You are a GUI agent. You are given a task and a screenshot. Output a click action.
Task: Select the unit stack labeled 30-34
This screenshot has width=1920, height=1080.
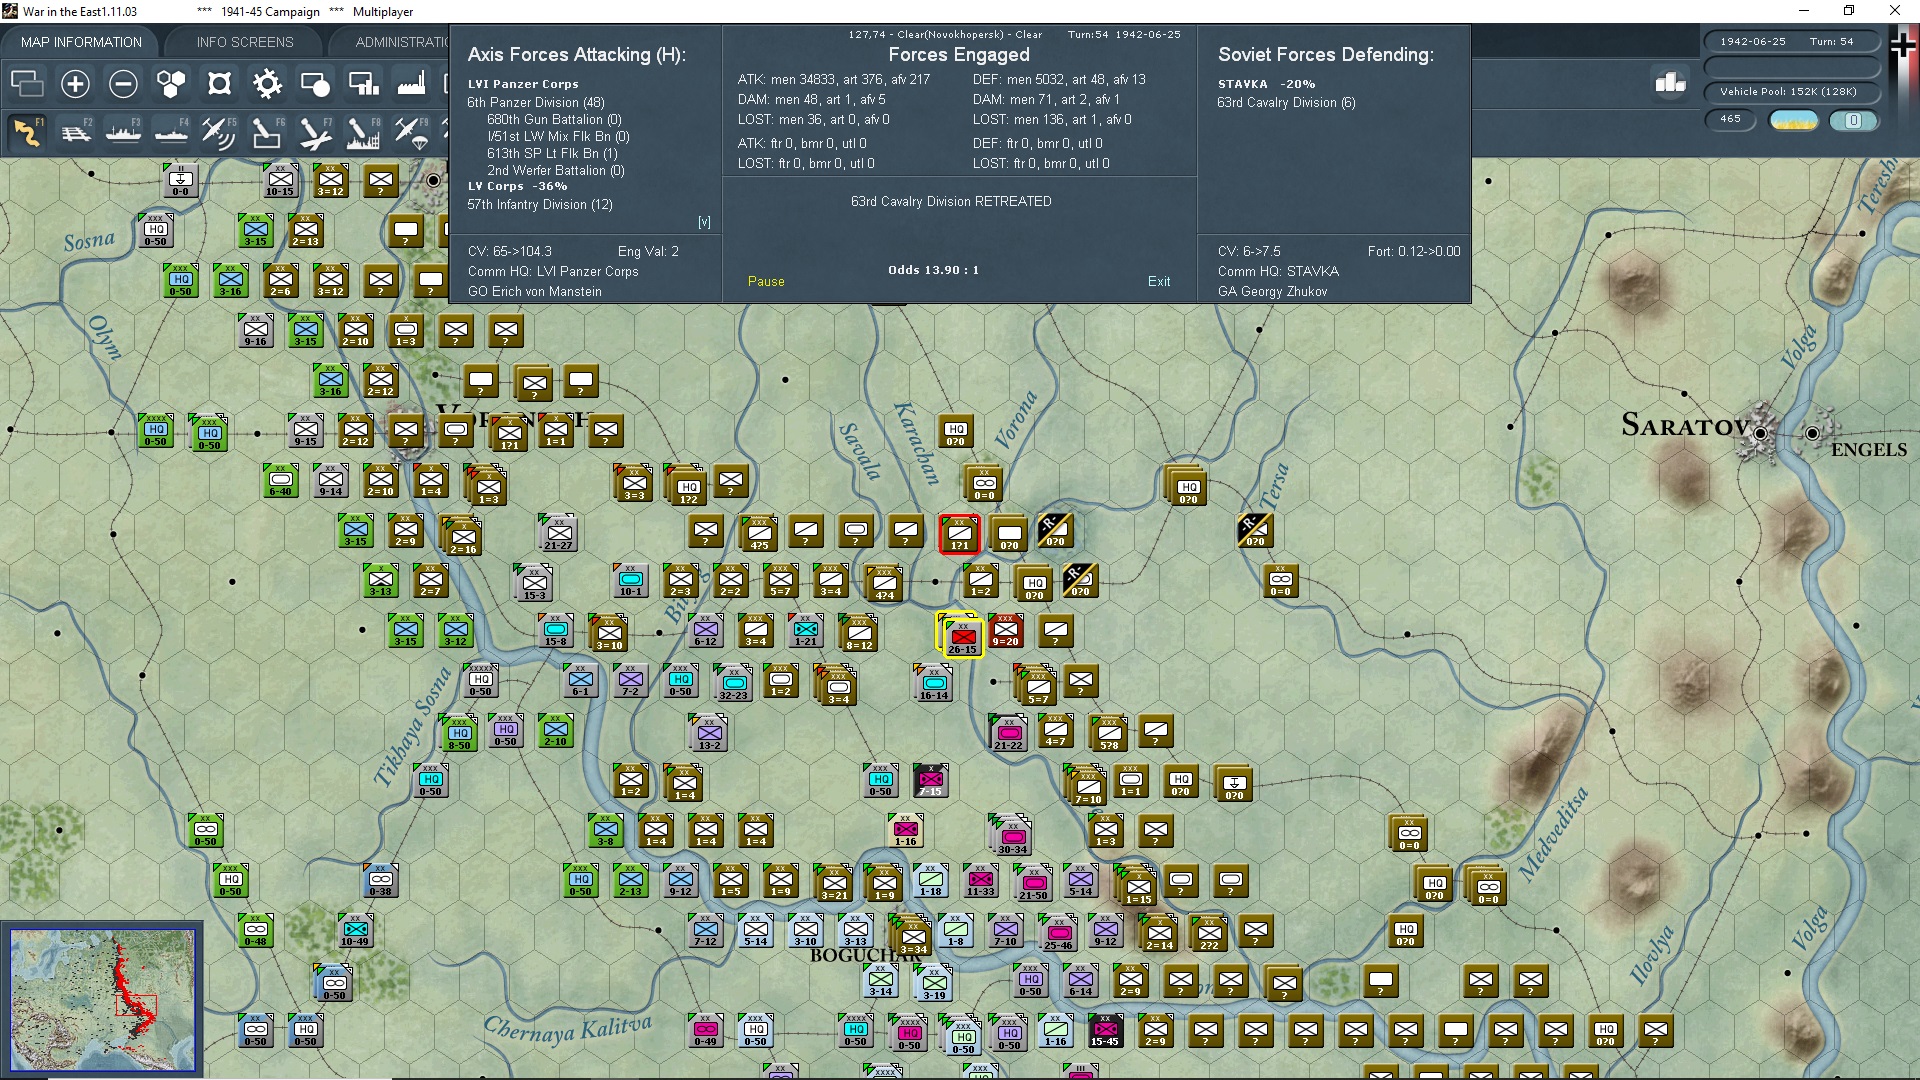[1013, 837]
